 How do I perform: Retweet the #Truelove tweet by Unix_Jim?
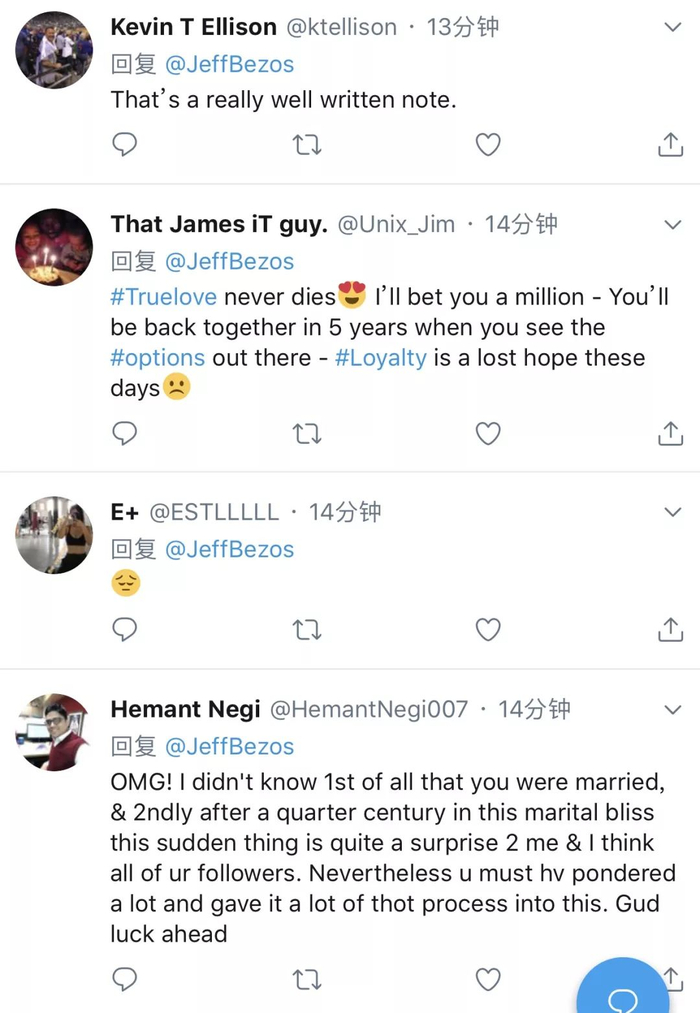click(x=306, y=433)
